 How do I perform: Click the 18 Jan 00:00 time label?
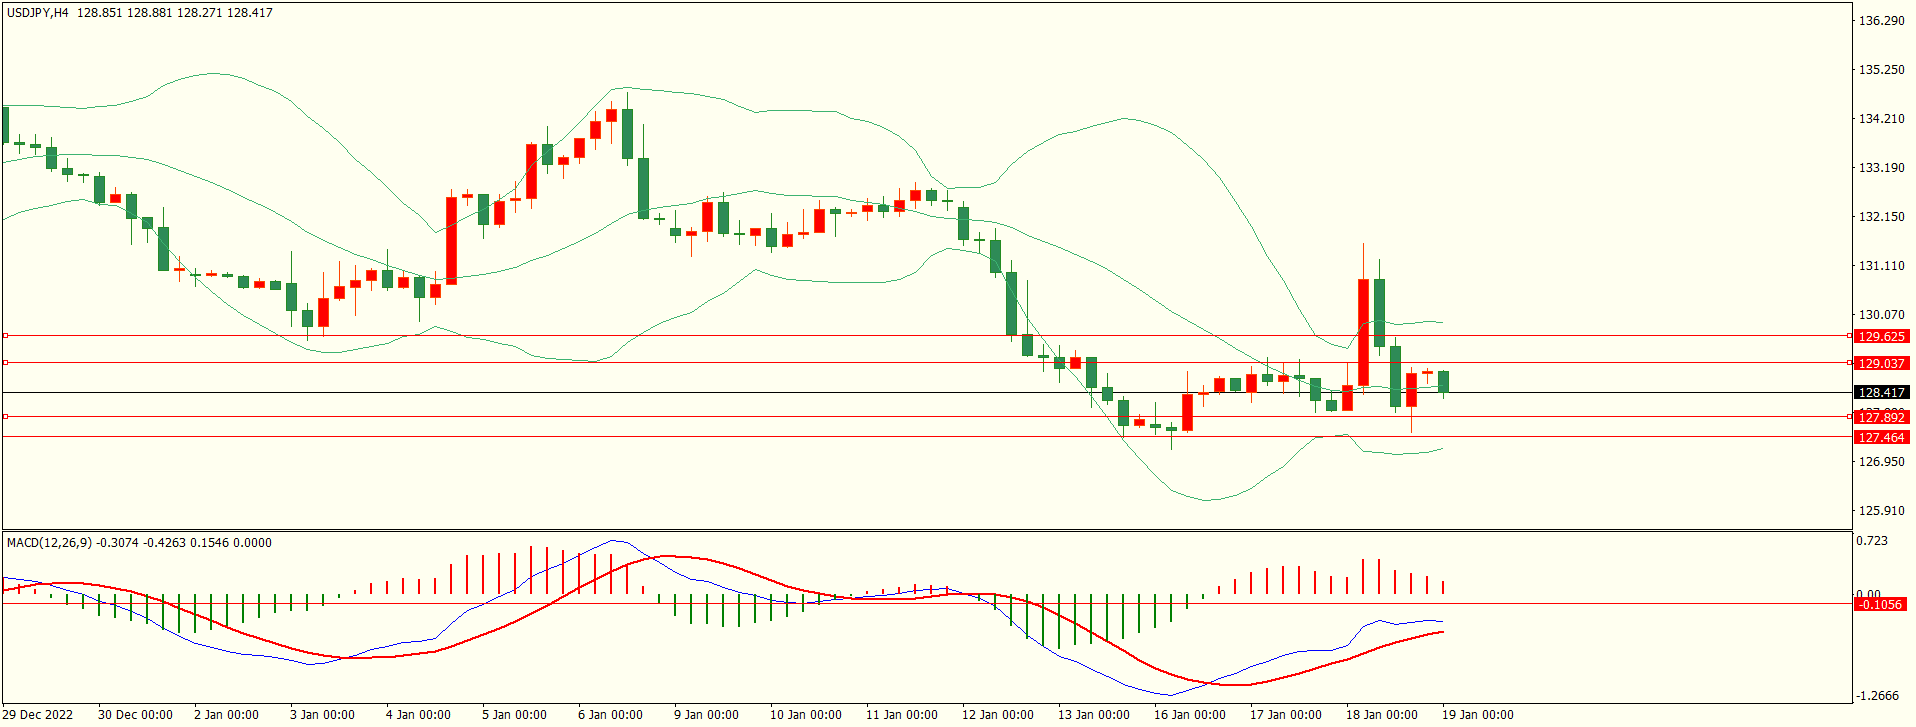[x=1381, y=715]
